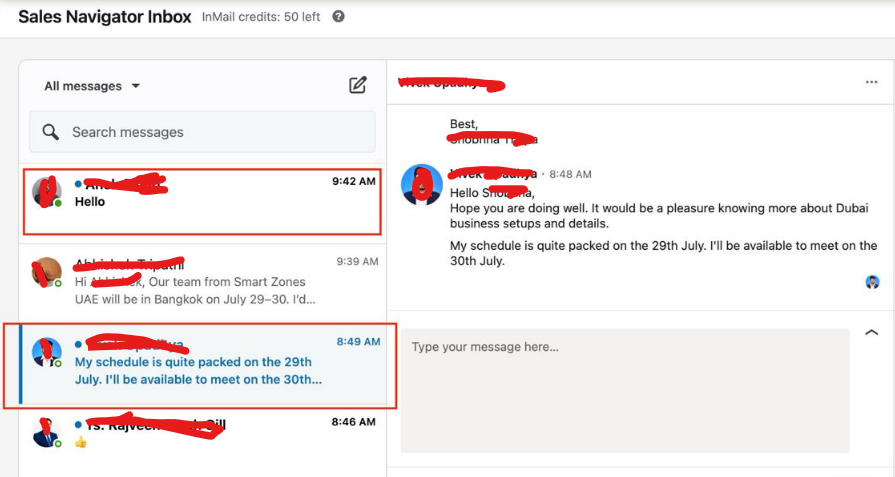Viewport: 895px width, 477px height.
Task: Click the avatar on the 9:39 AM conversation
Action: point(47,272)
